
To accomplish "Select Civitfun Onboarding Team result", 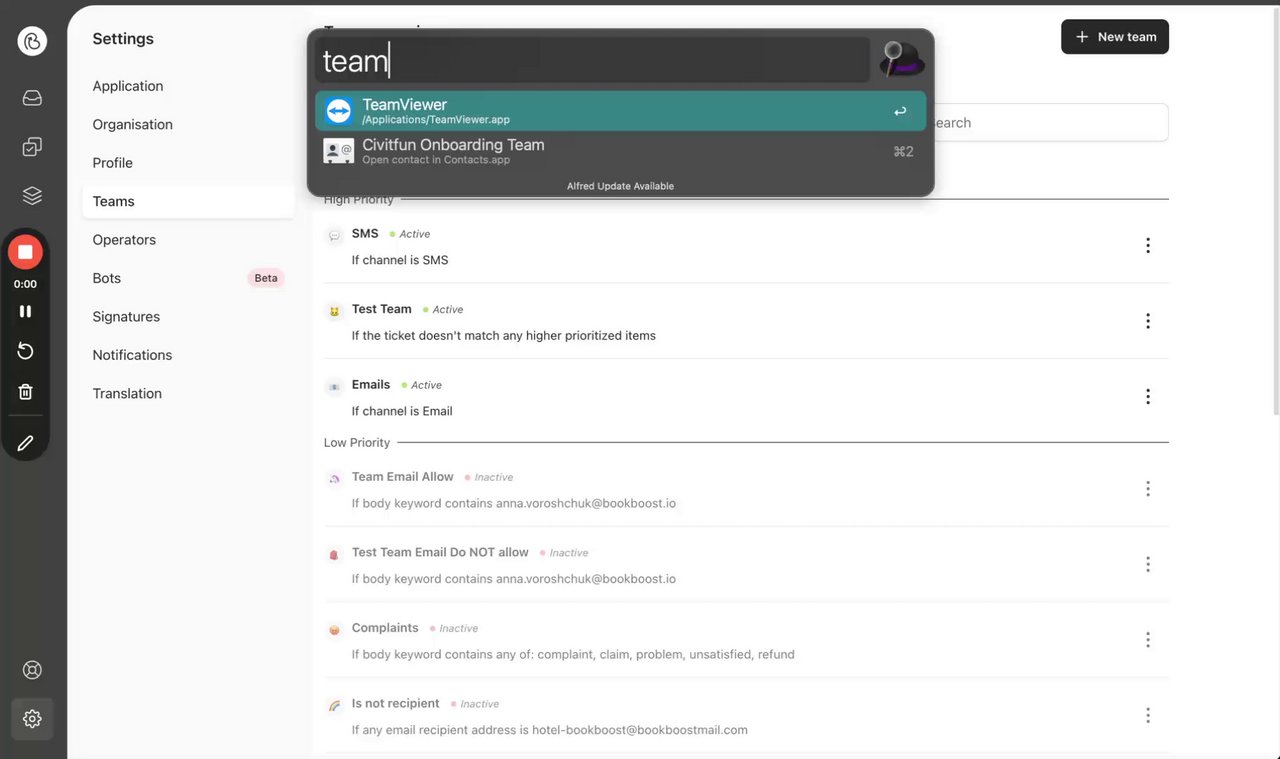I will pyautogui.click(x=621, y=151).
